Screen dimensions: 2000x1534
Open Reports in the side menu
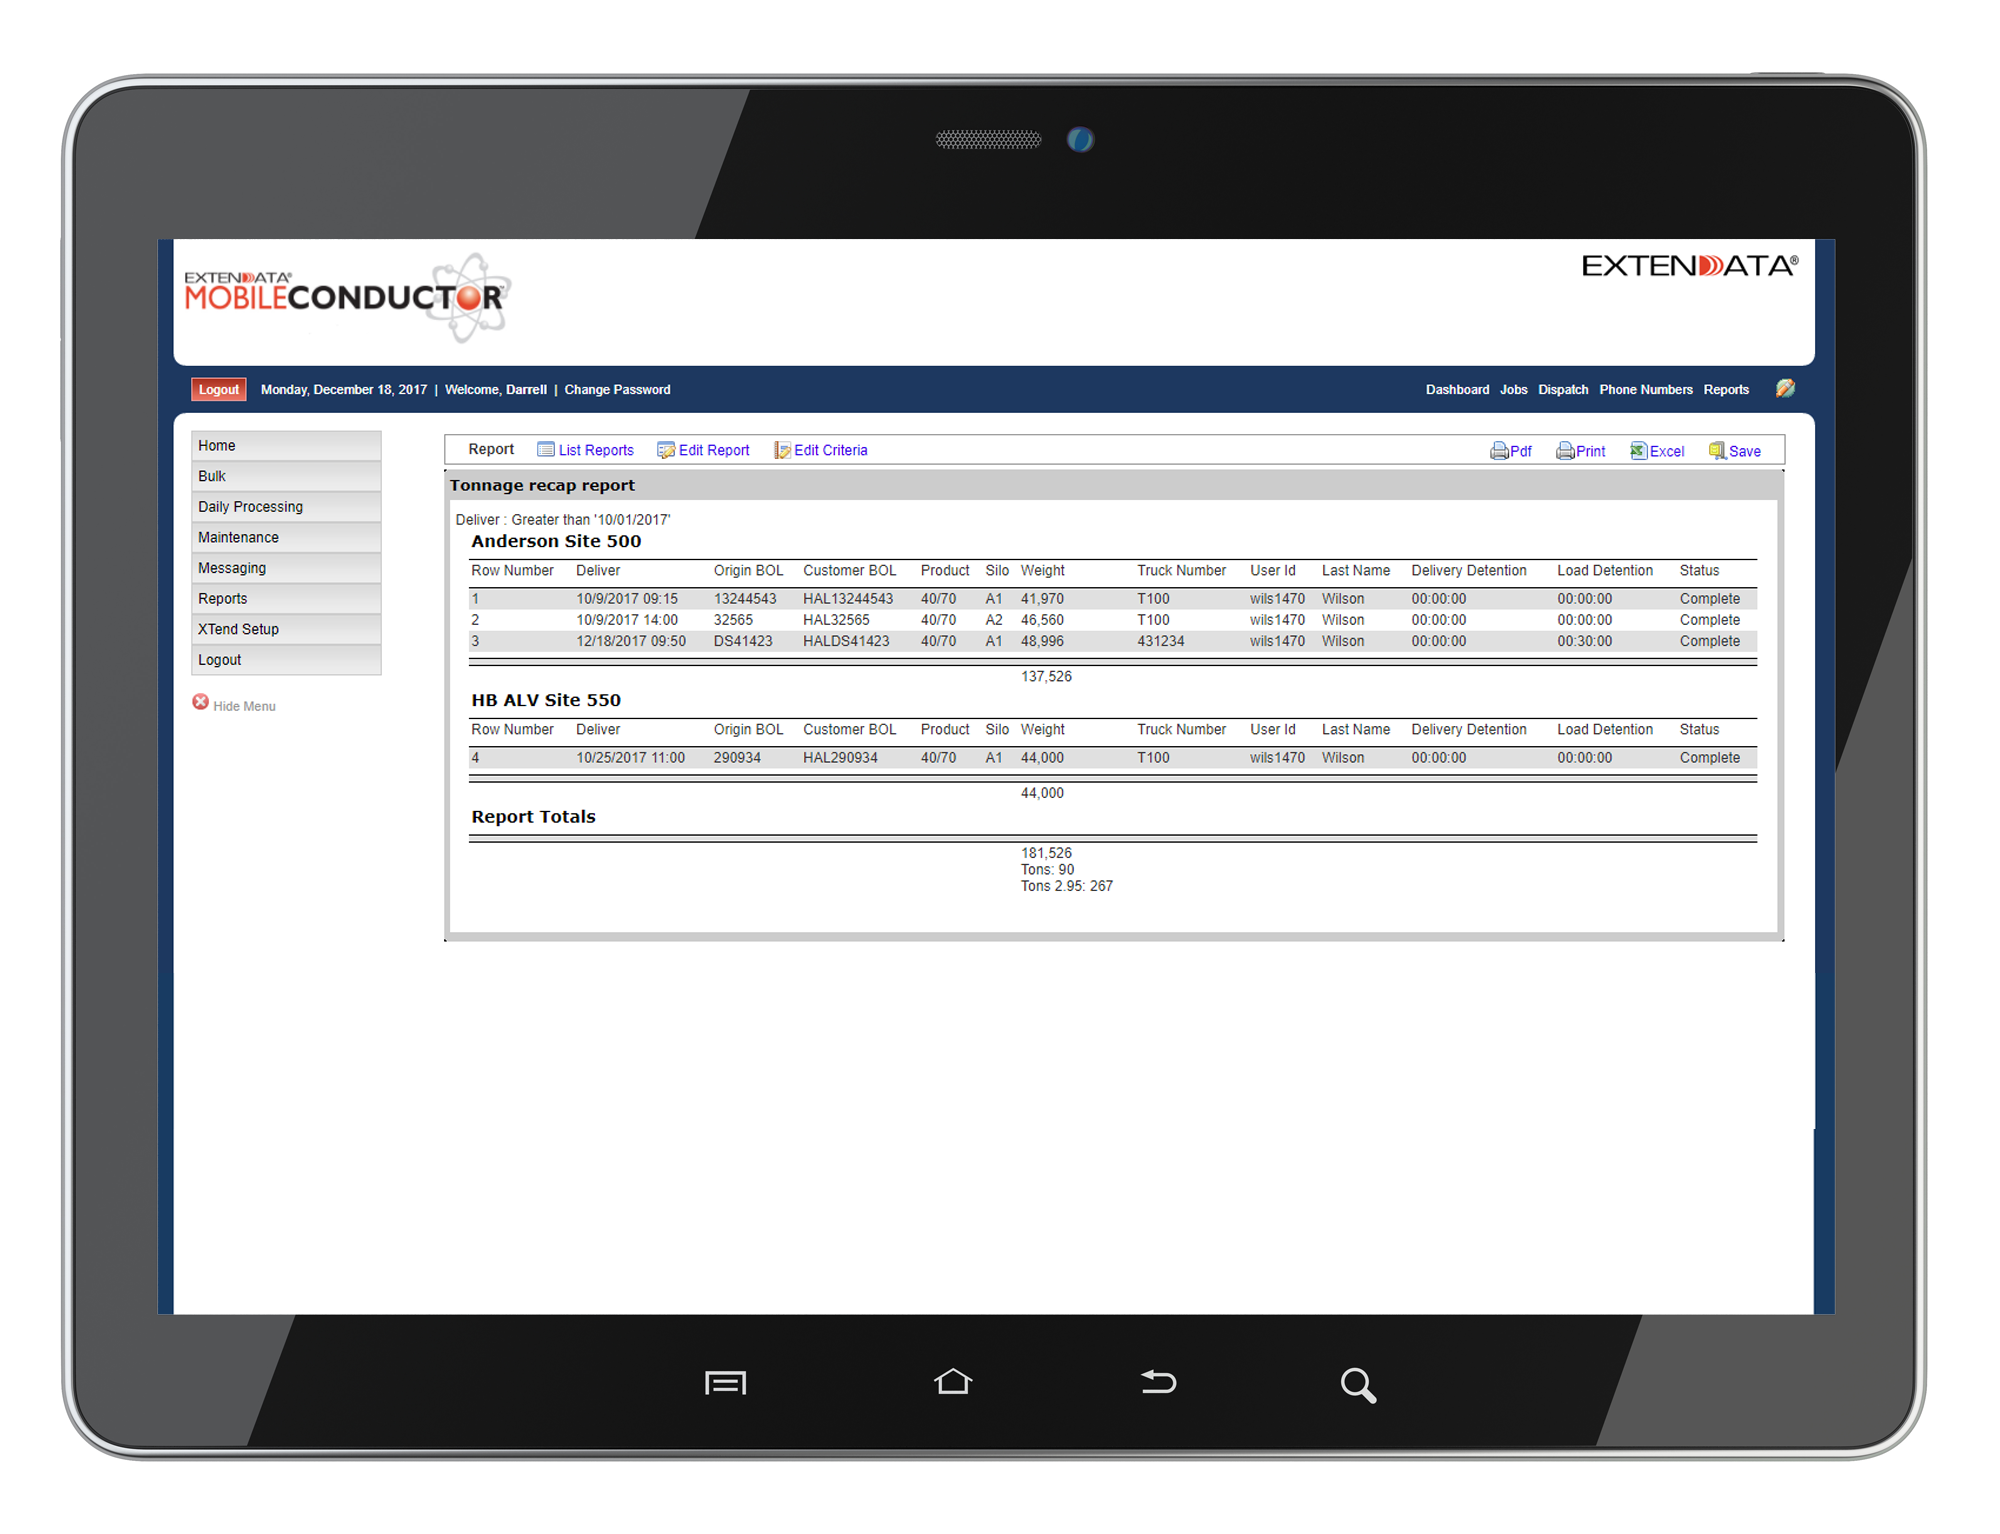(x=286, y=599)
